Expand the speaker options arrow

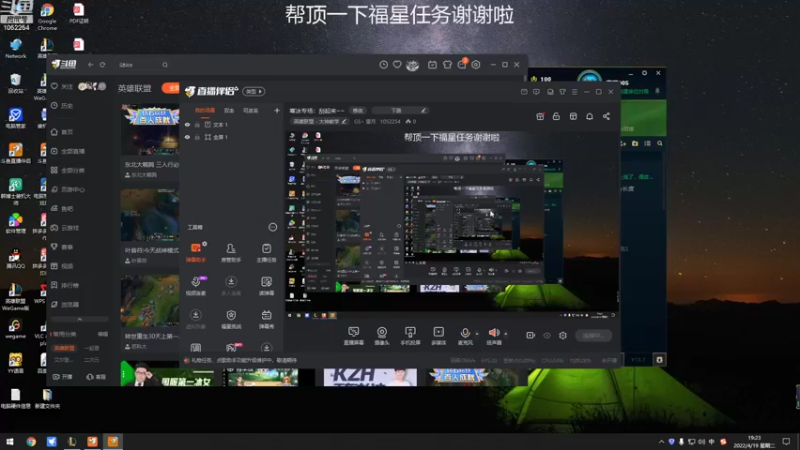click(506, 334)
